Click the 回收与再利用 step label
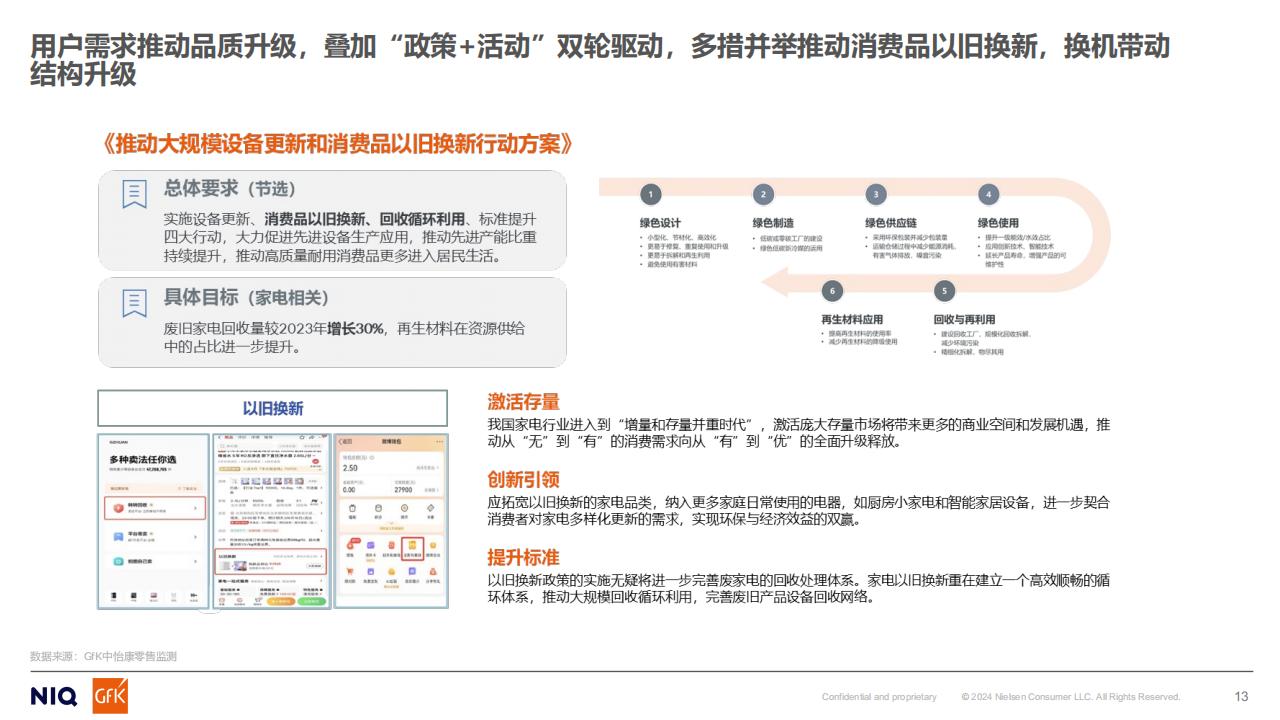The image size is (1280, 720). [964, 320]
